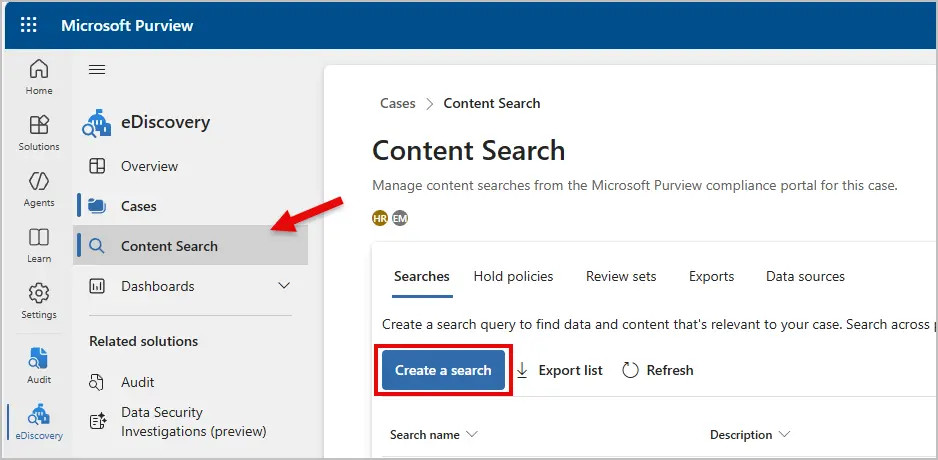The width and height of the screenshot is (938, 460).
Task: Expand the Dashboards menu chevron
Action: (x=285, y=286)
